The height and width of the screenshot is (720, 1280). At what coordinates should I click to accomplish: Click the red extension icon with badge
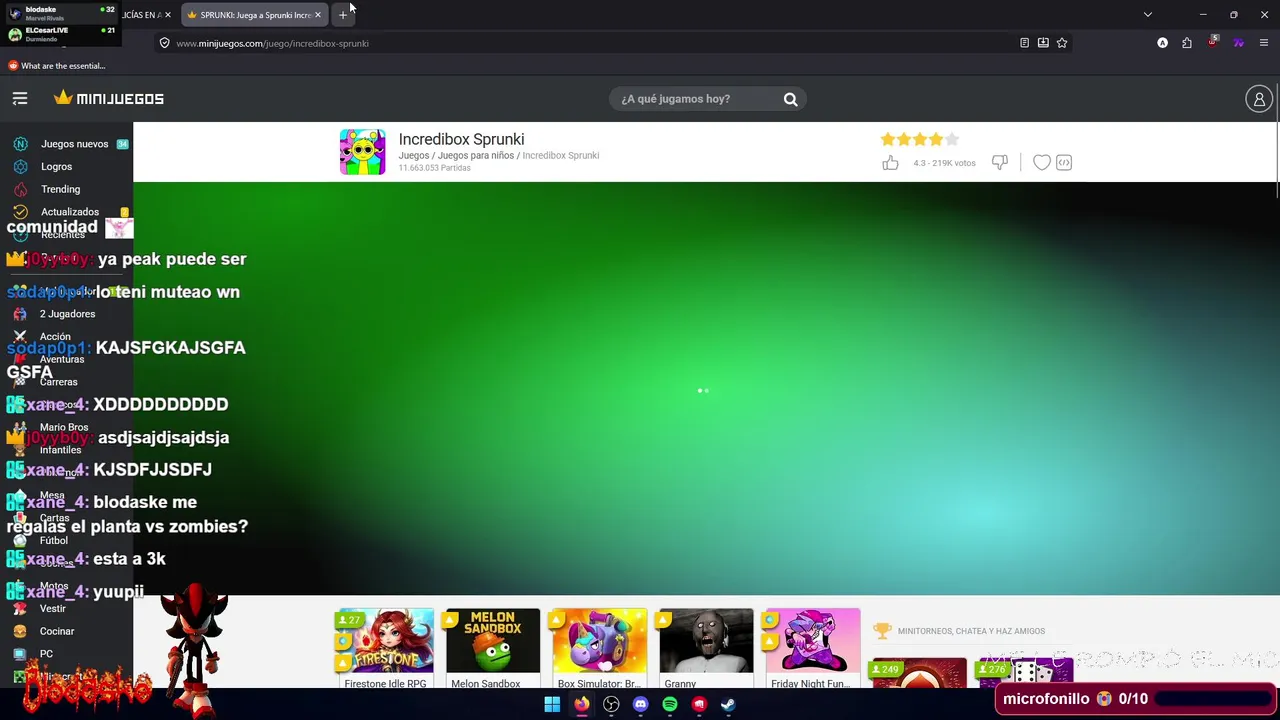click(x=1213, y=42)
